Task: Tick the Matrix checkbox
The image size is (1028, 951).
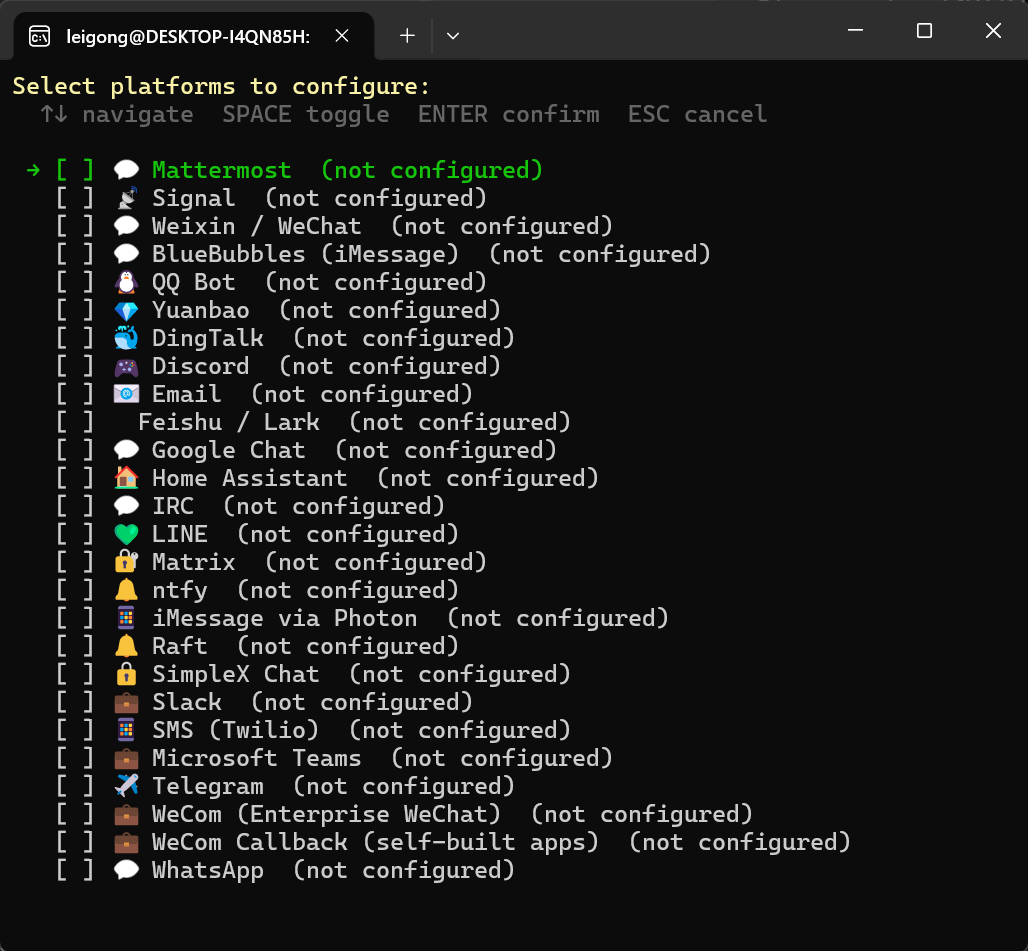Action: (75, 562)
